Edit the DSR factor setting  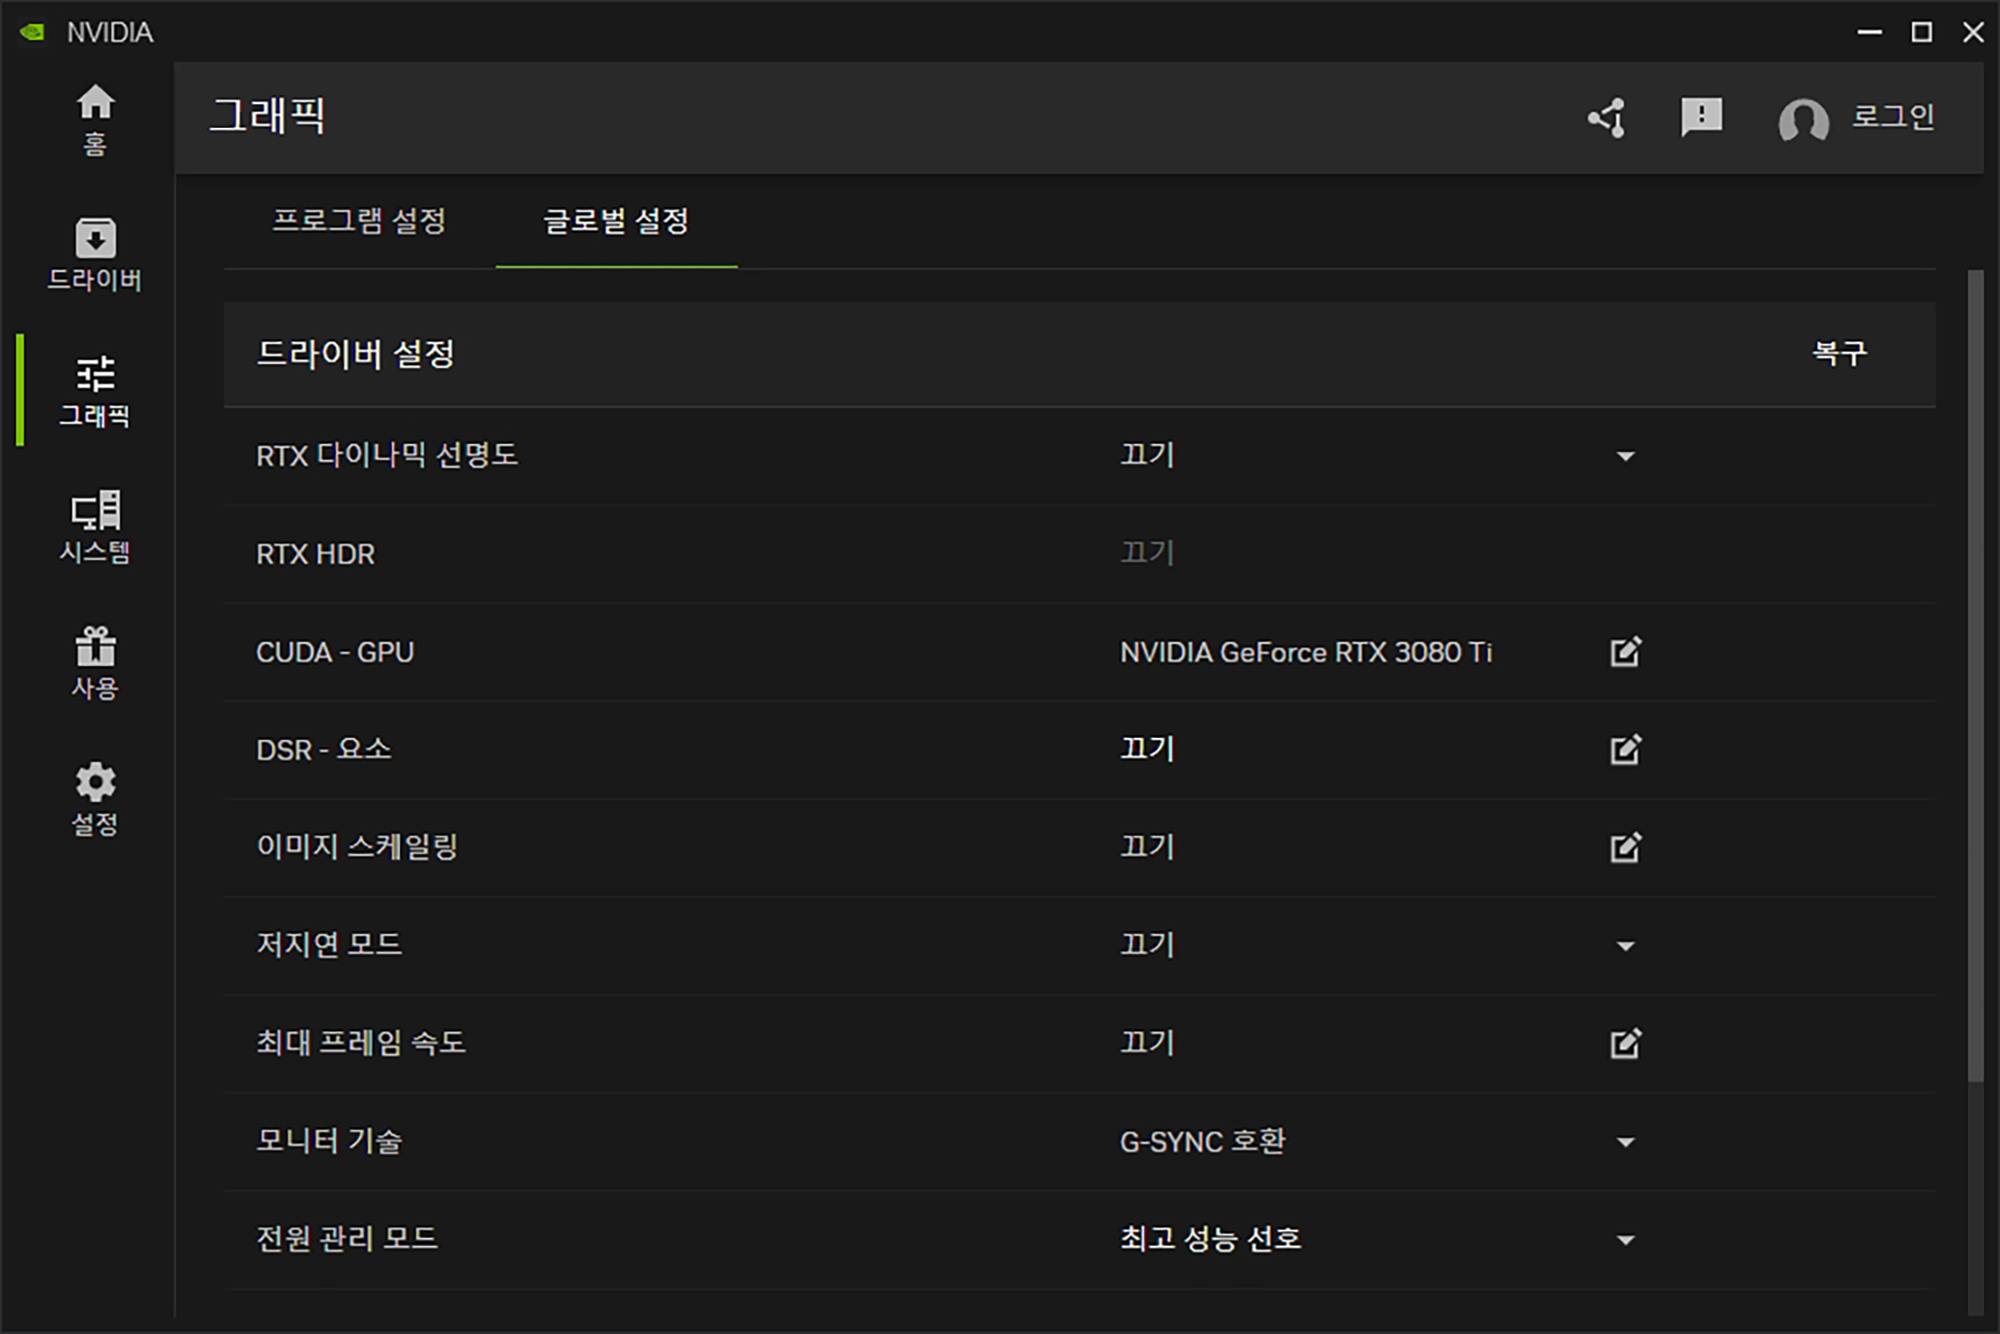point(1625,750)
